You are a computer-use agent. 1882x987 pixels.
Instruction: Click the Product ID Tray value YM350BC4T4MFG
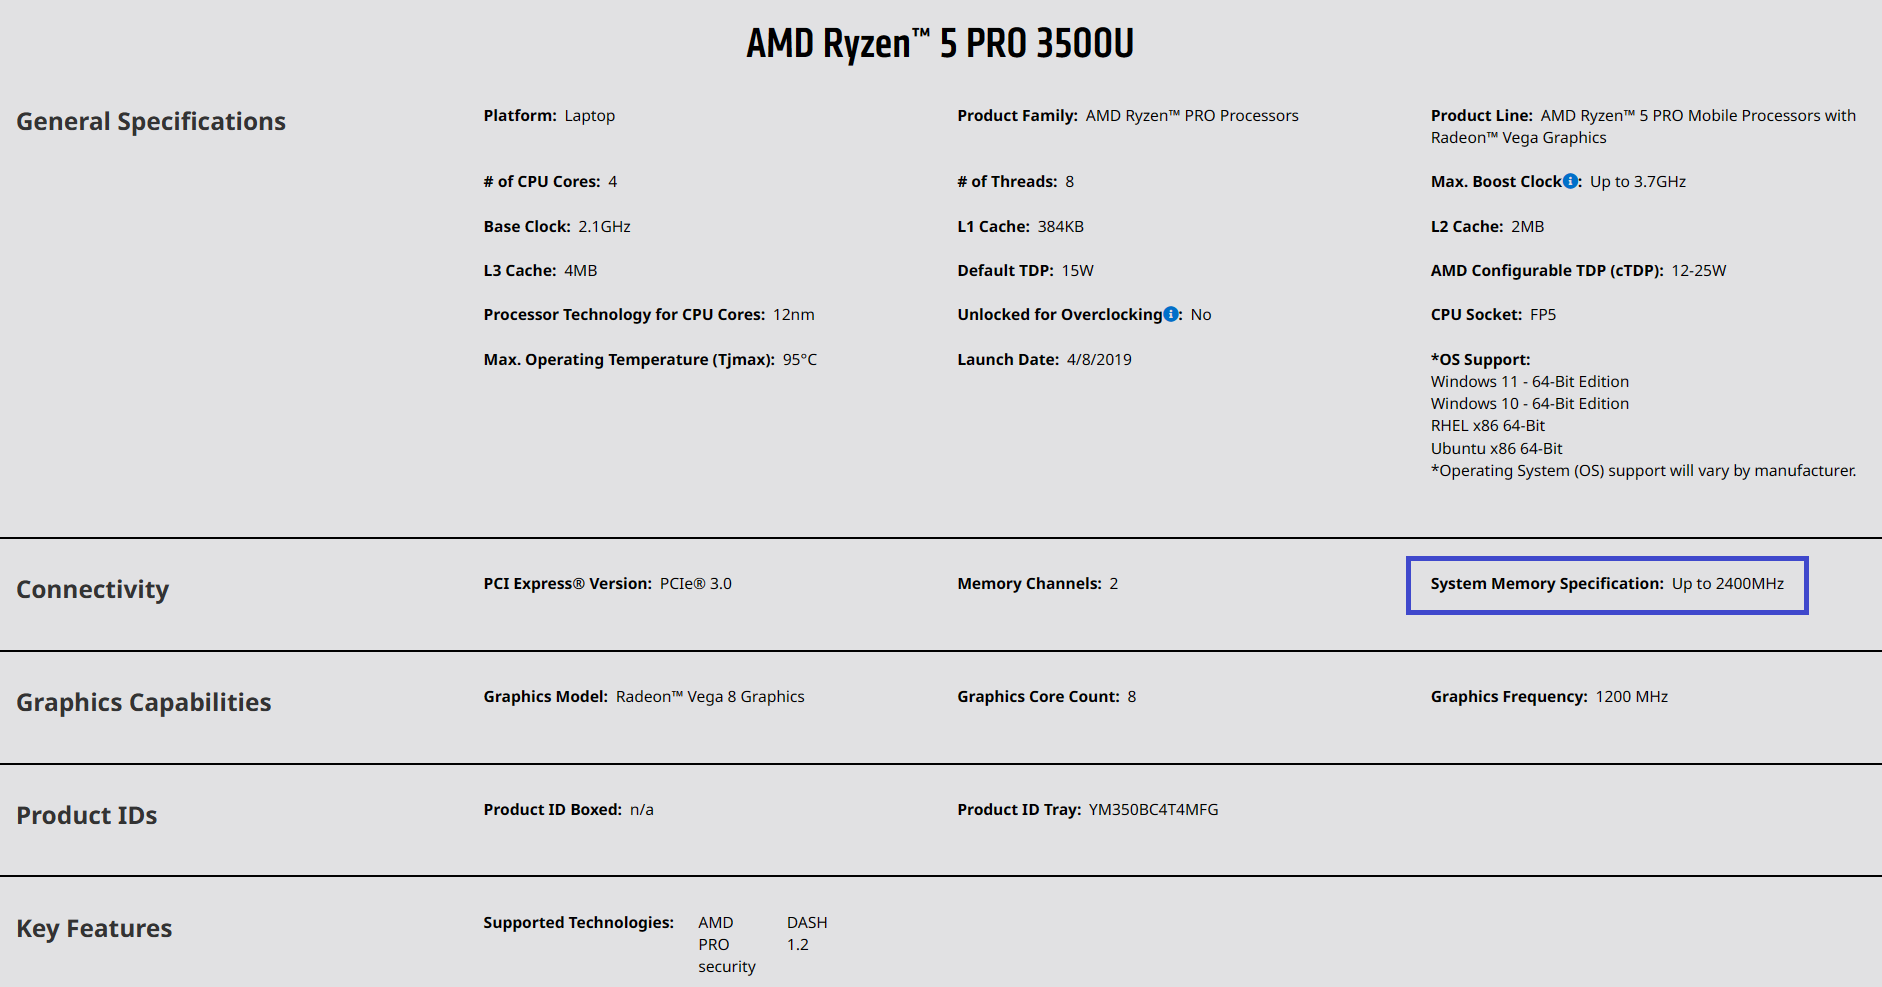coord(1153,810)
